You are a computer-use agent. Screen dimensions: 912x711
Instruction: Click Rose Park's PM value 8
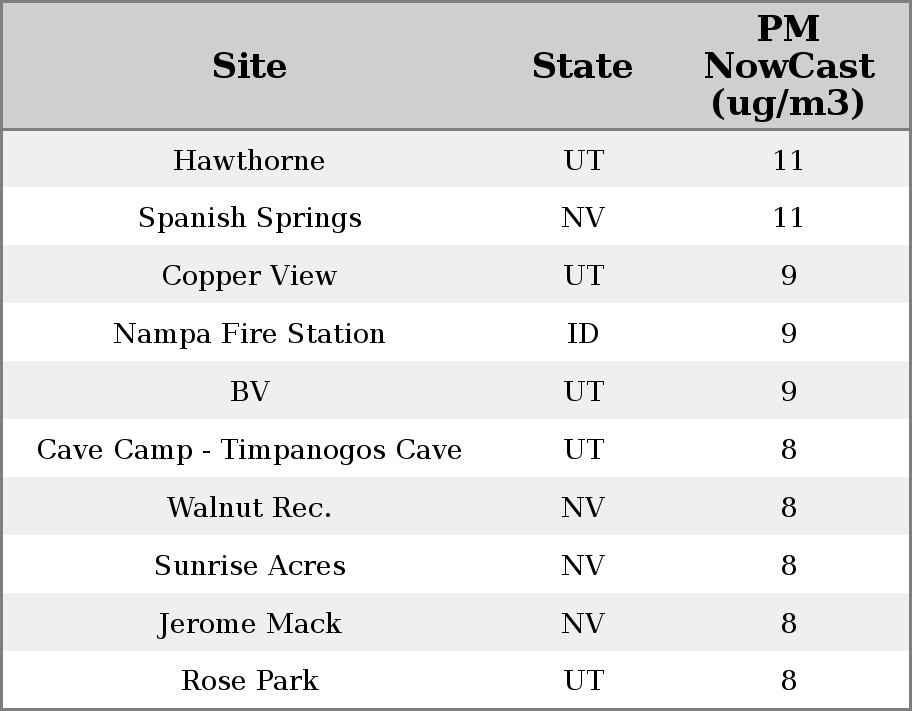click(788, 681)
